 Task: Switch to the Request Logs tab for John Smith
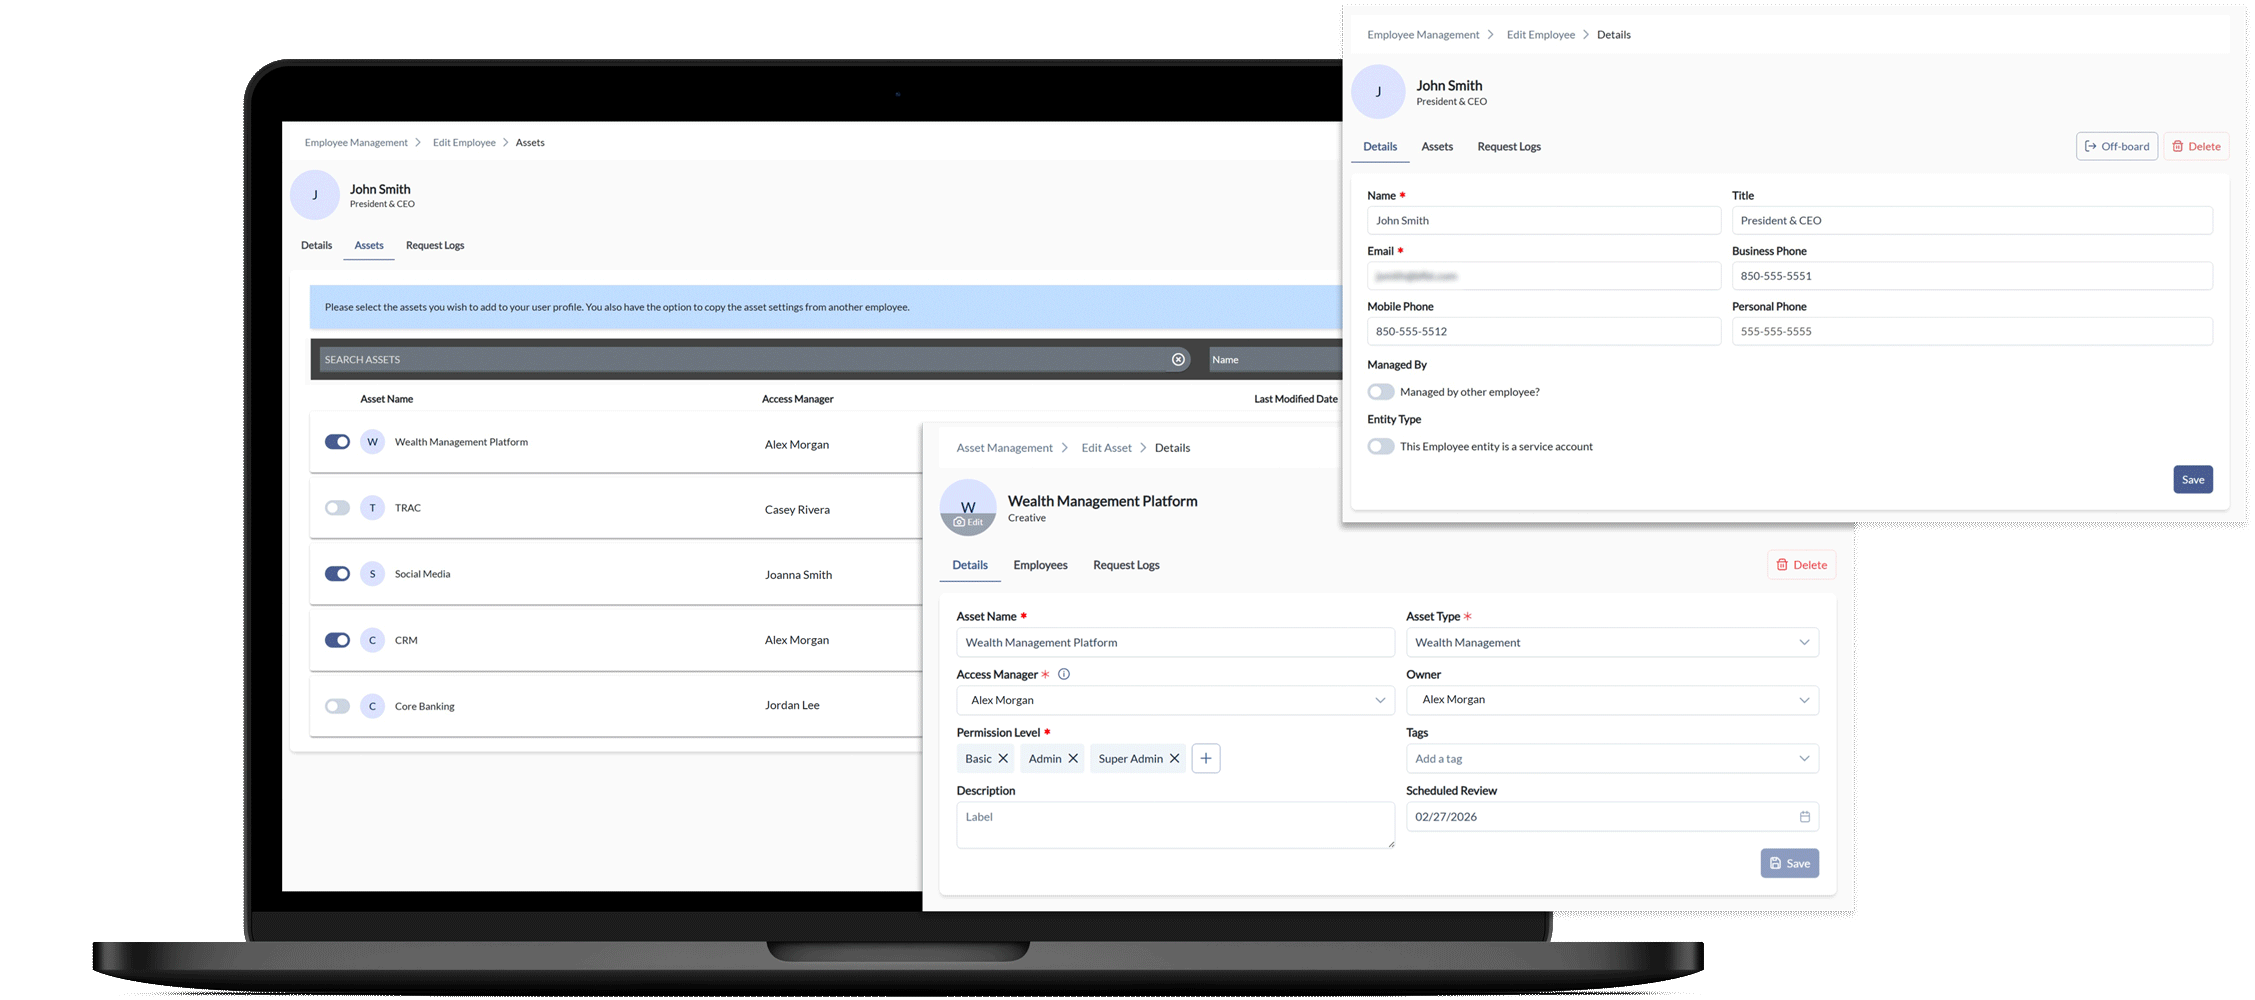[x=1508, y=147]
